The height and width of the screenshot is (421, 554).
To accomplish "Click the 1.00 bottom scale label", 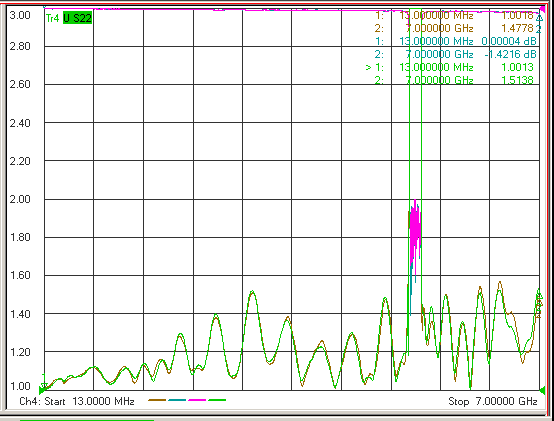I will point(20,386).
